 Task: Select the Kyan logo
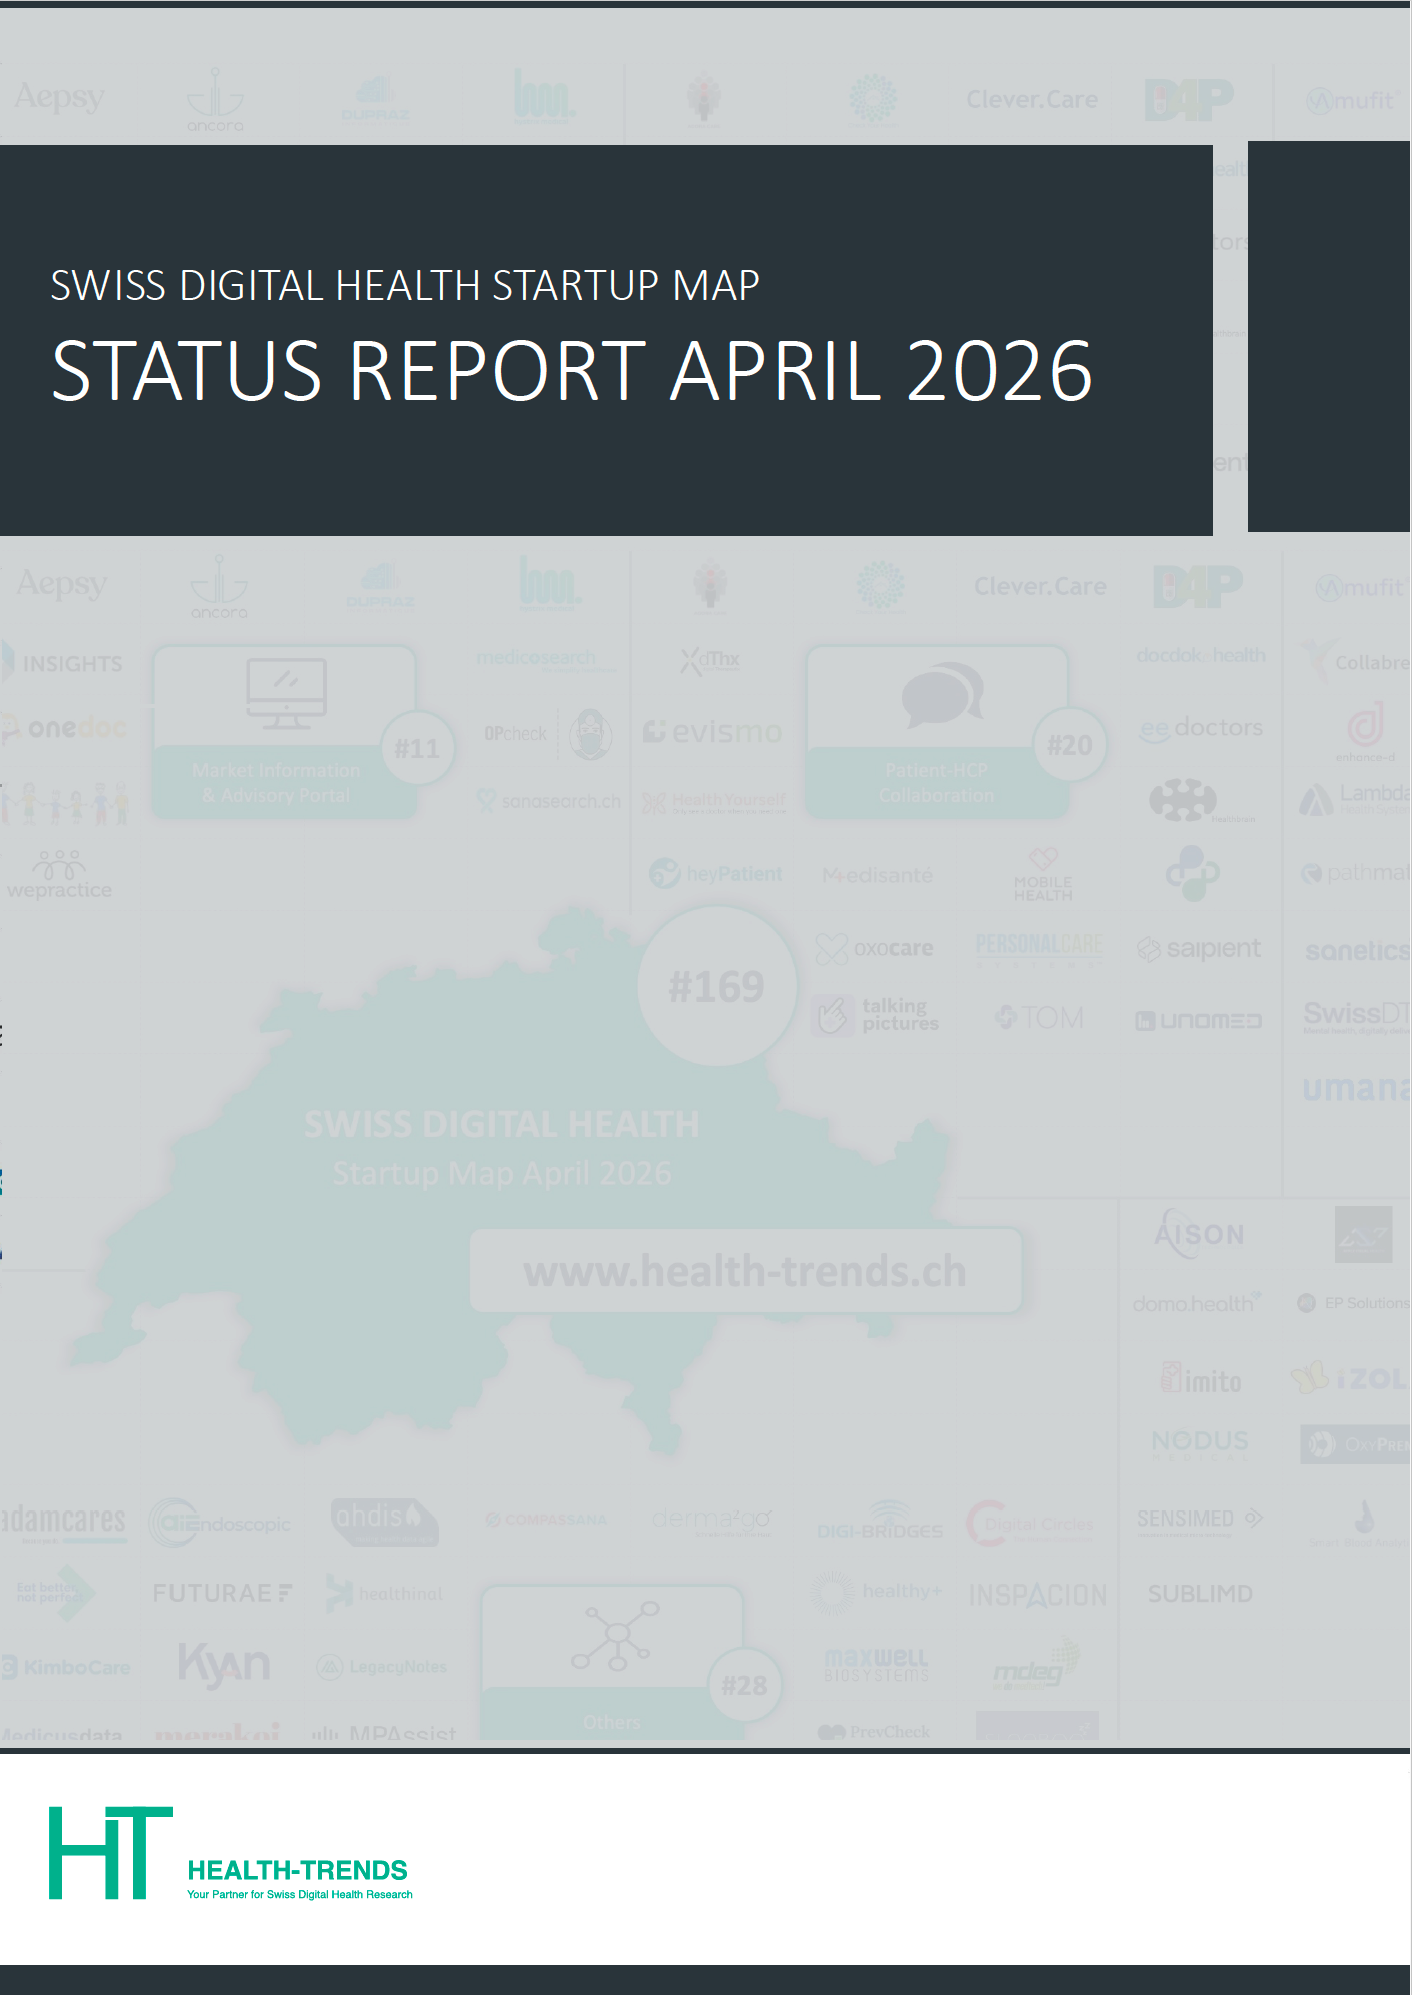pyautogui.click(x=224, y=1664)
